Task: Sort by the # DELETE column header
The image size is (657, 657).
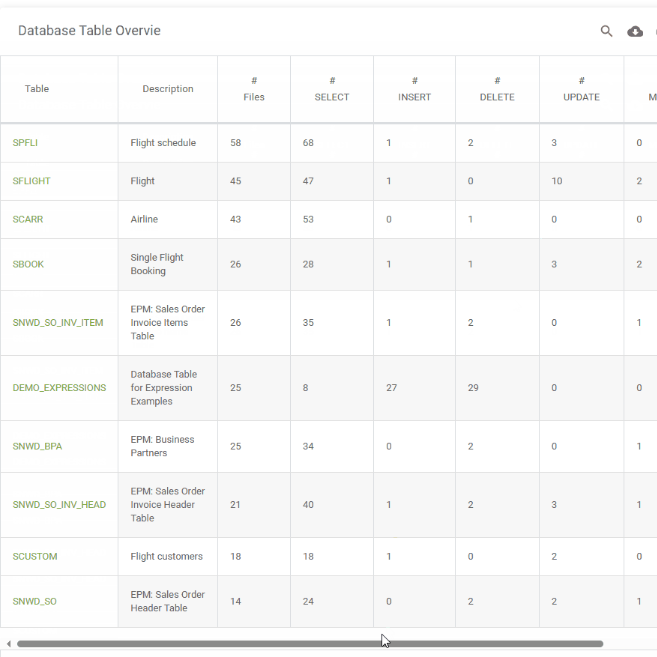Action: click(x=497, y=89)
